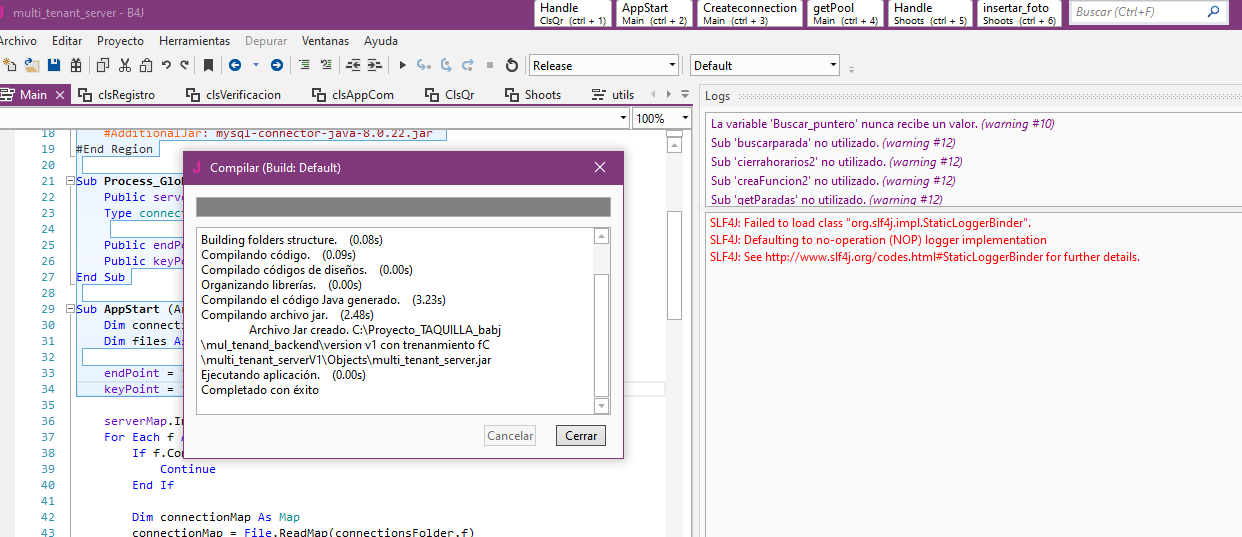The image size is (1242, 537).
Task: Redo the last edit
Action: coord(185,65)
